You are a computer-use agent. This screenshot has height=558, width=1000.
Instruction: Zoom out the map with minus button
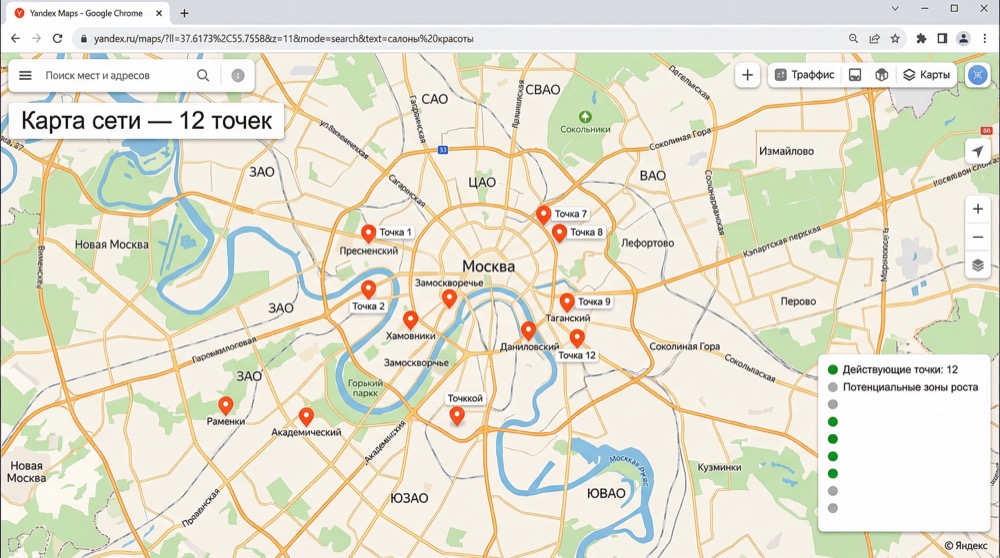coord(977,237)
